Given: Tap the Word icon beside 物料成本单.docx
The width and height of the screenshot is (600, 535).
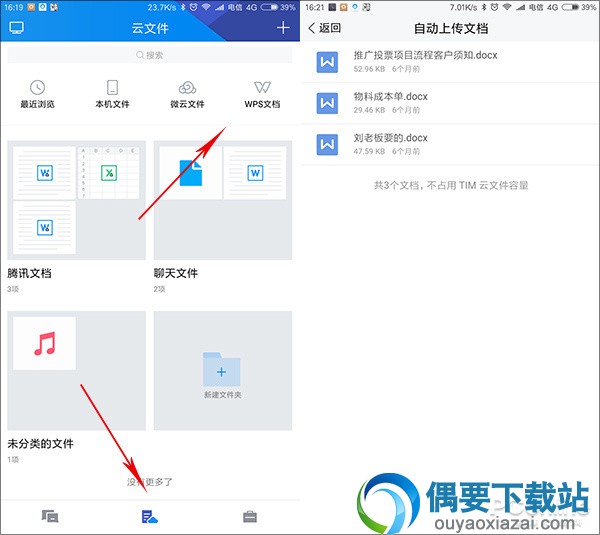Looking at the screenshot, I should point(327,103).
